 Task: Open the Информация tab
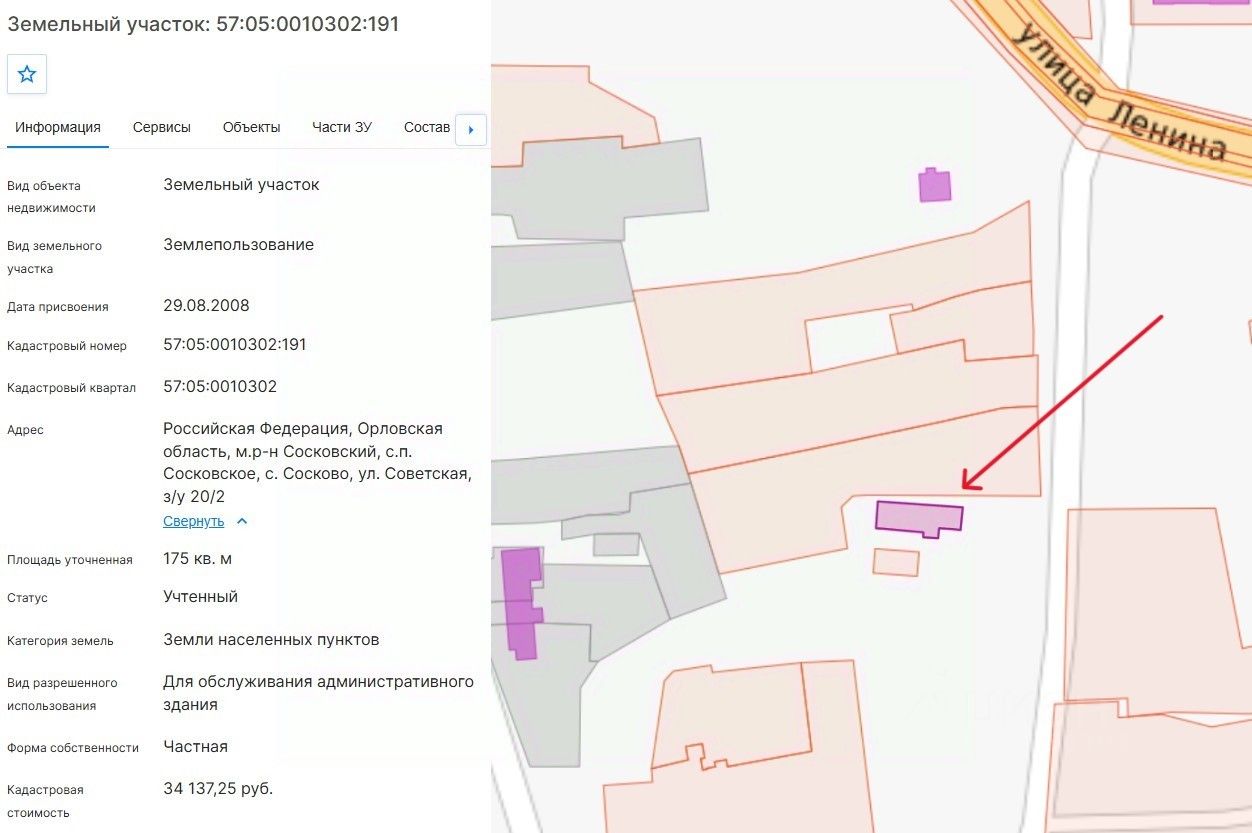pos(58,127)
